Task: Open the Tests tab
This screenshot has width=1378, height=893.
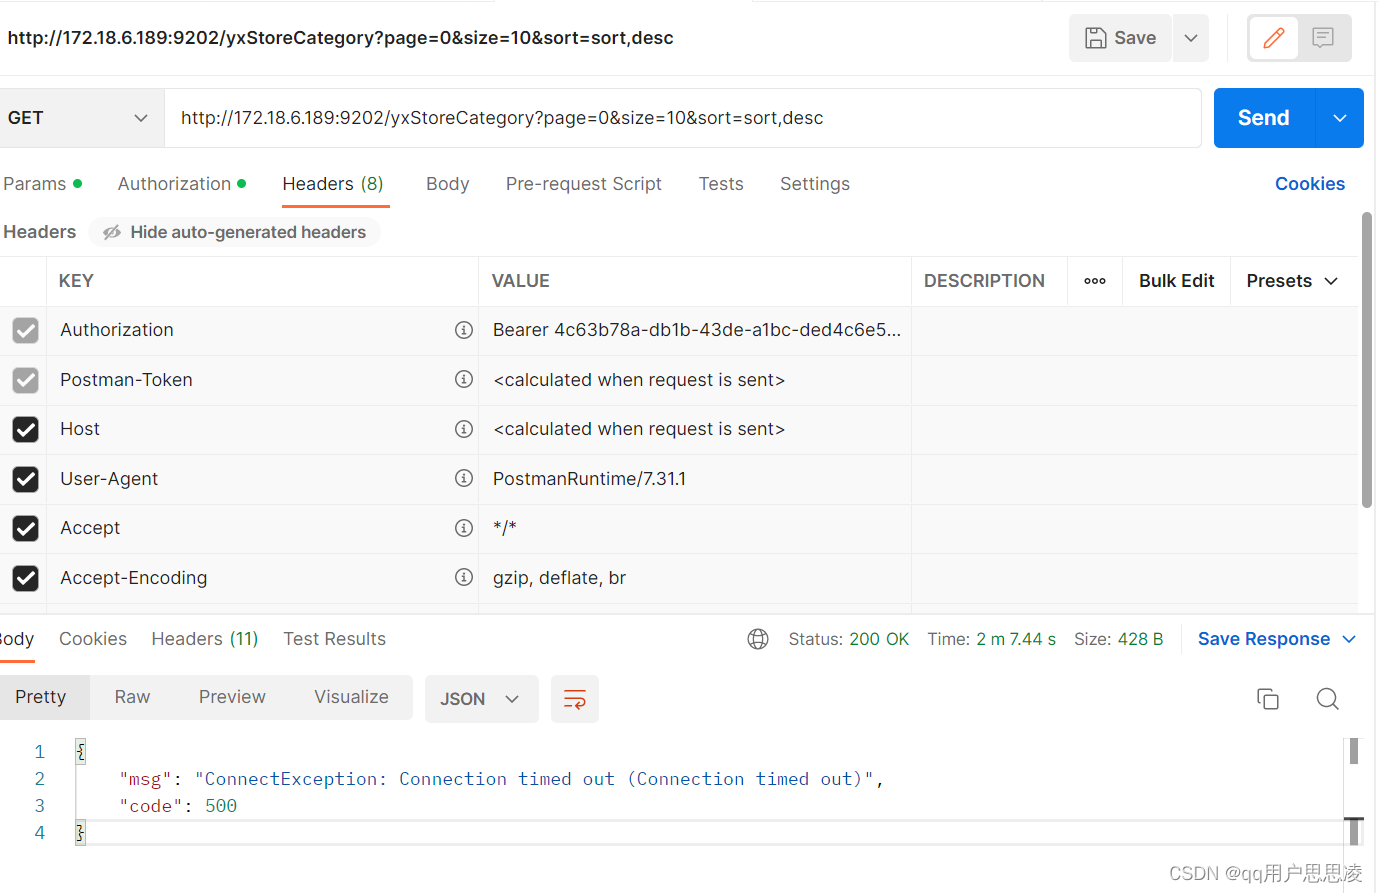Action: click(721, 184)
